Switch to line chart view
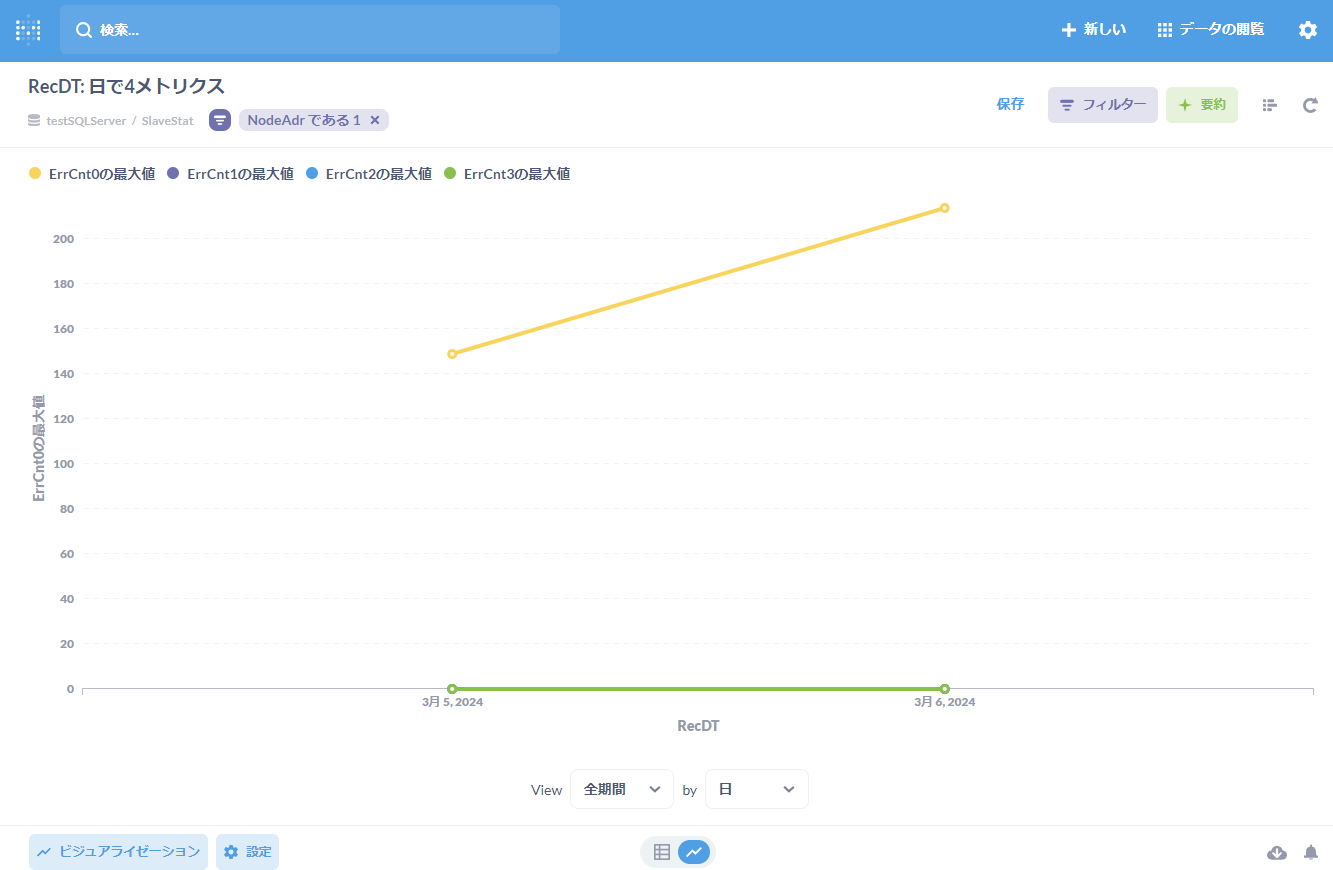This screenshot has width=1333, height=870. 694,852
